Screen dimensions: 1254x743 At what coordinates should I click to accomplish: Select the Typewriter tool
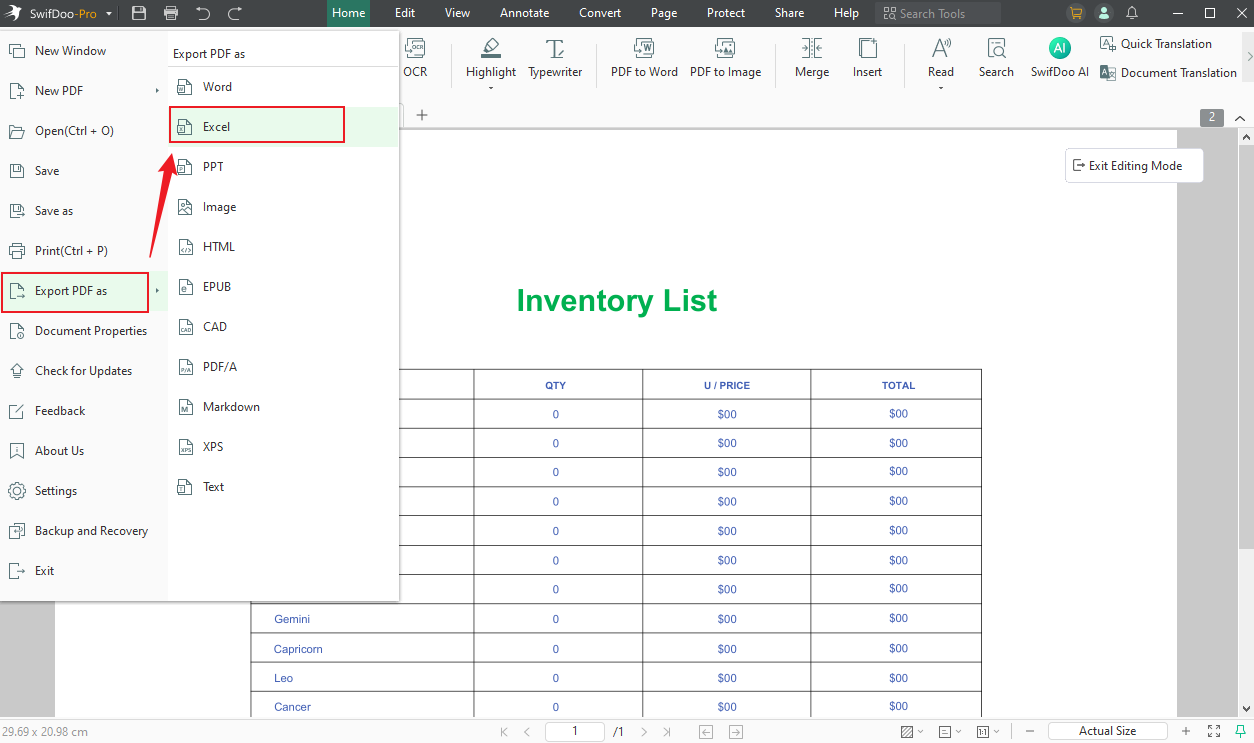coord(555,59)
